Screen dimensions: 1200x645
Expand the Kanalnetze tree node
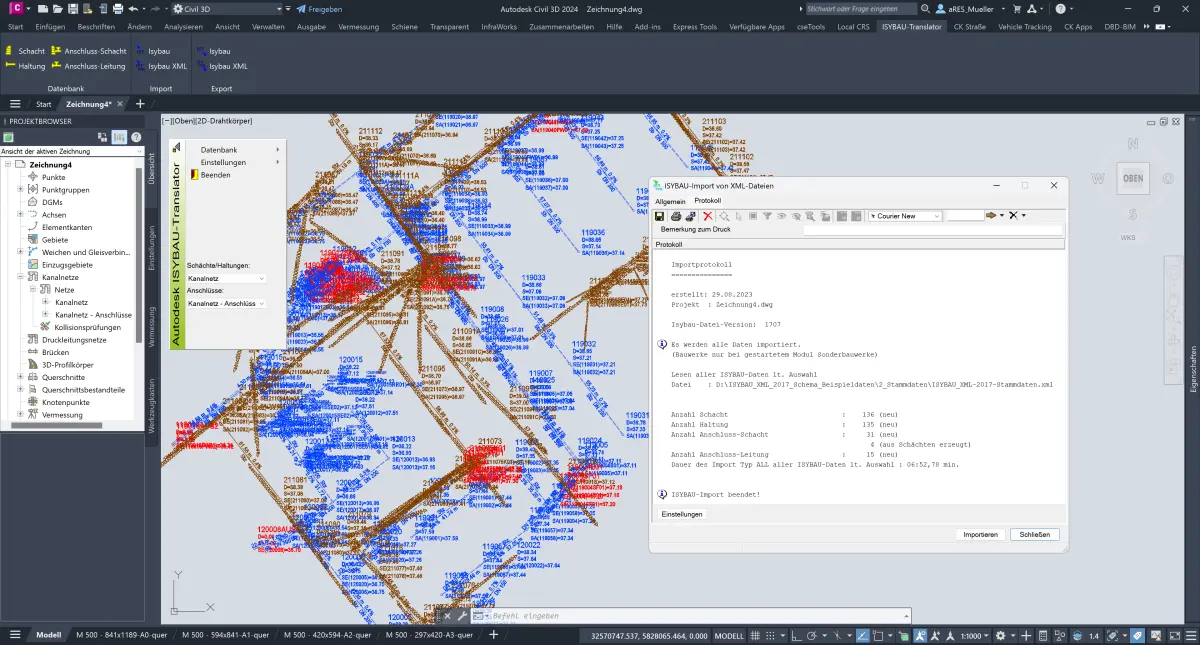tap(20, 277)
